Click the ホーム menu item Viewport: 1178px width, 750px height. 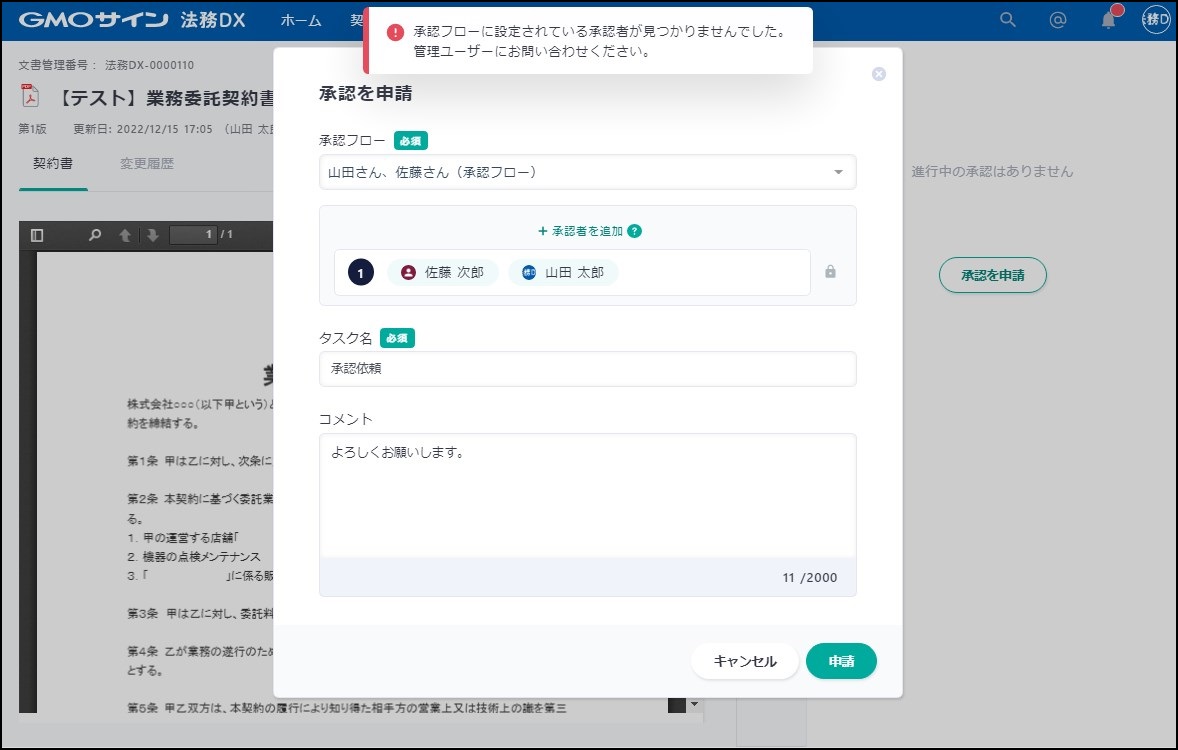click(301, 20)
